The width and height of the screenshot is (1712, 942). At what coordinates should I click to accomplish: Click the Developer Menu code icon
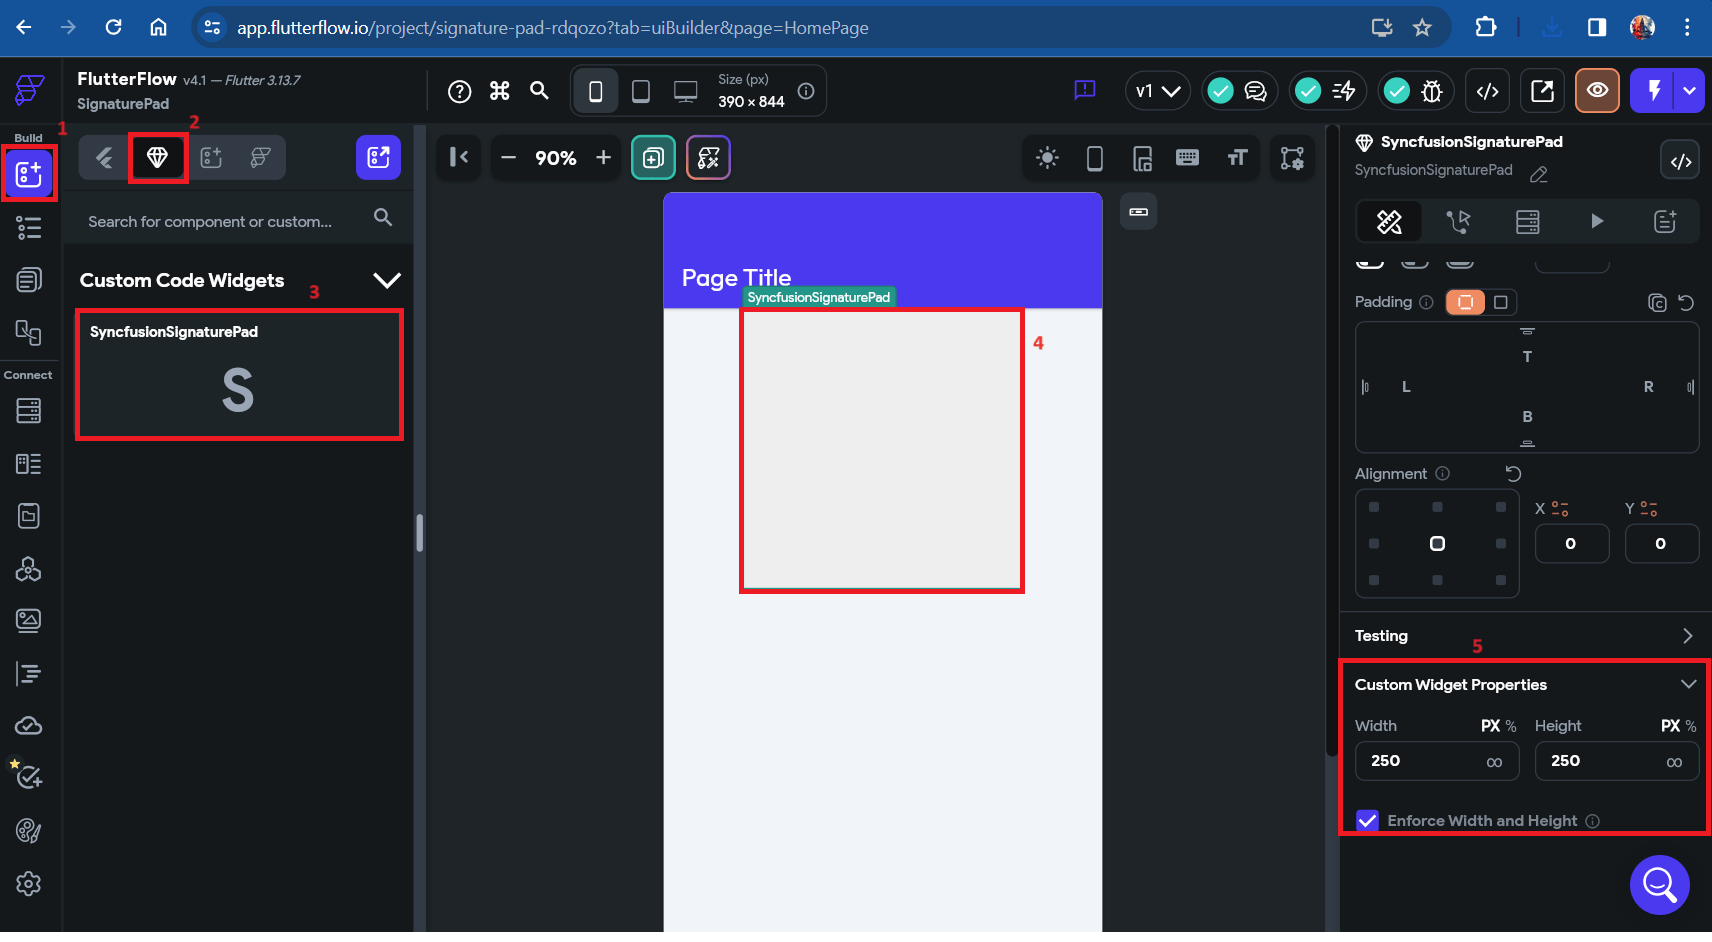(1488, 92)
